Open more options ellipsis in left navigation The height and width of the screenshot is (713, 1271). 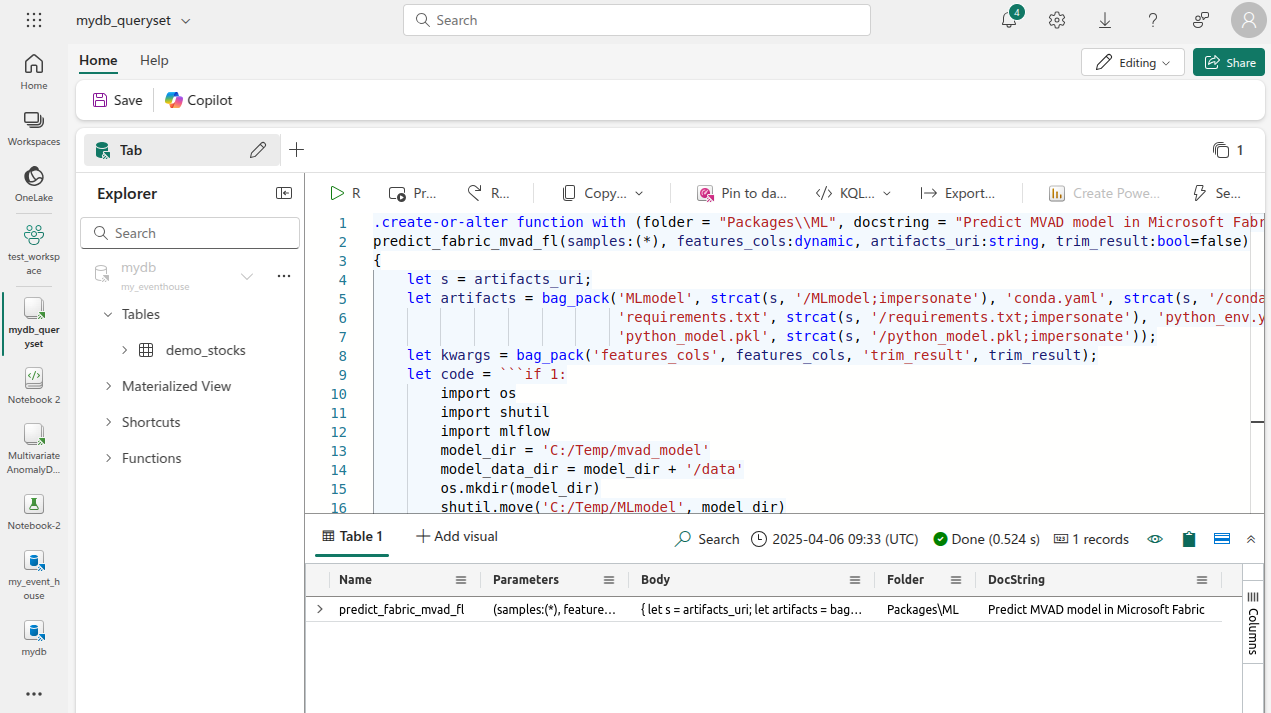pyautogui.click(x=34, y=694)
